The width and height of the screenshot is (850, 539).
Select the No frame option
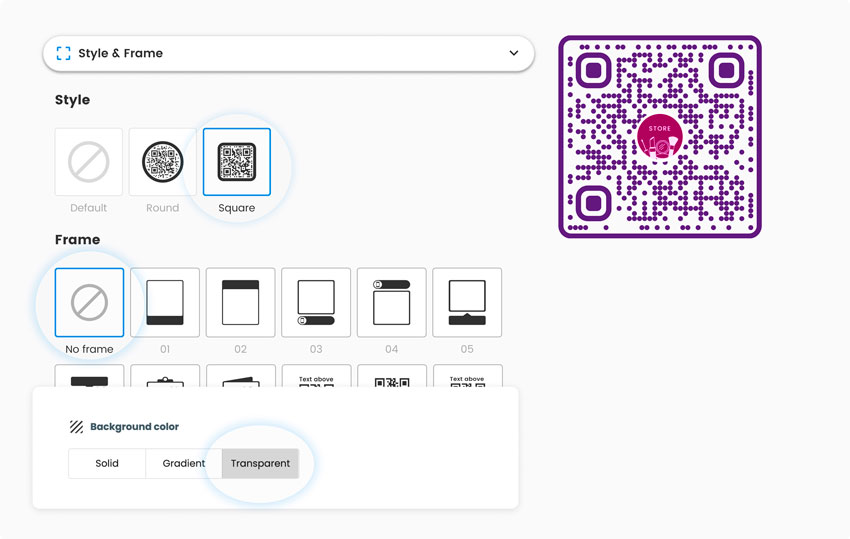point(89,302)
